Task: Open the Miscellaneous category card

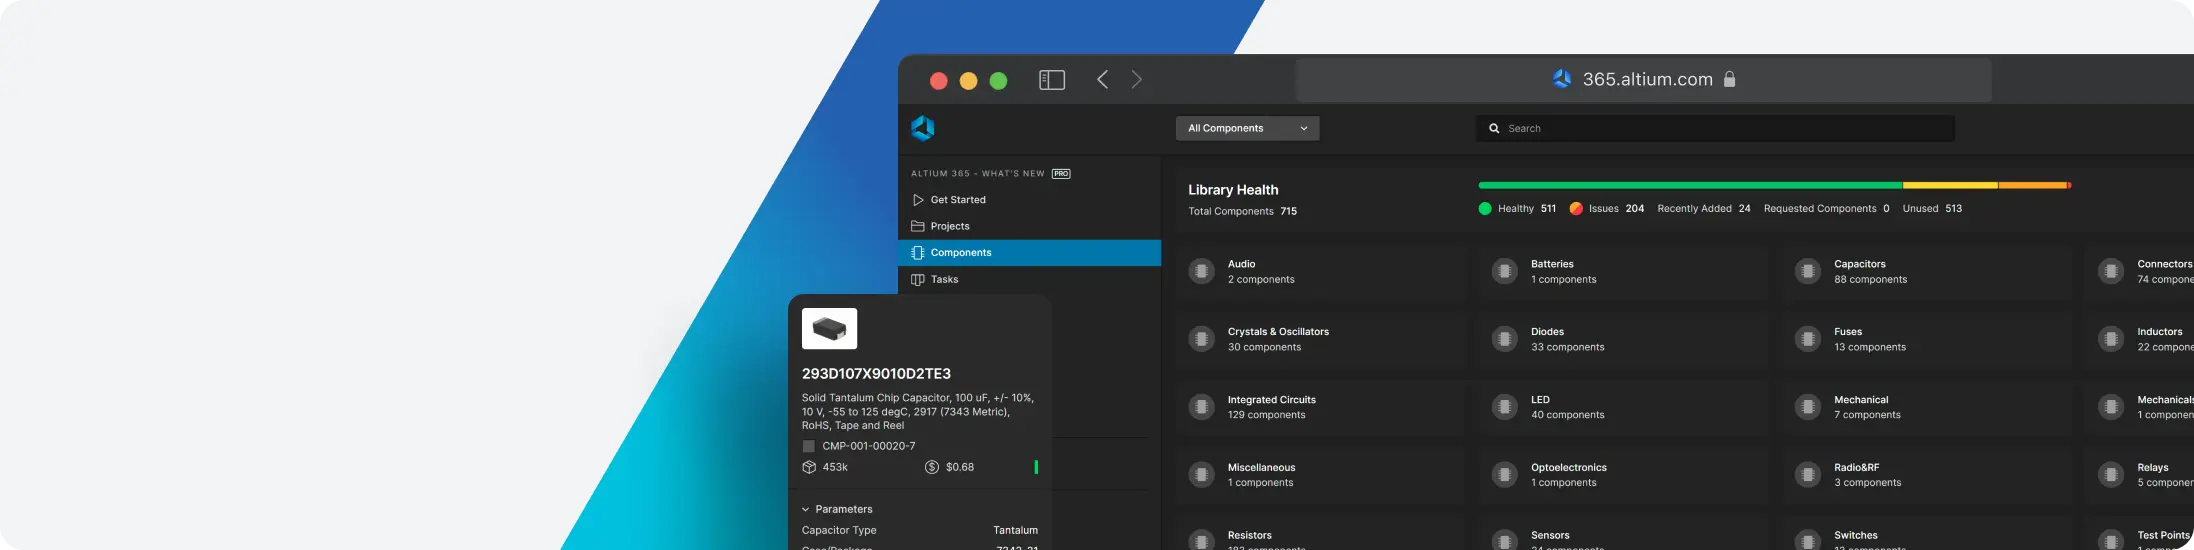Action: [1319, 475]
